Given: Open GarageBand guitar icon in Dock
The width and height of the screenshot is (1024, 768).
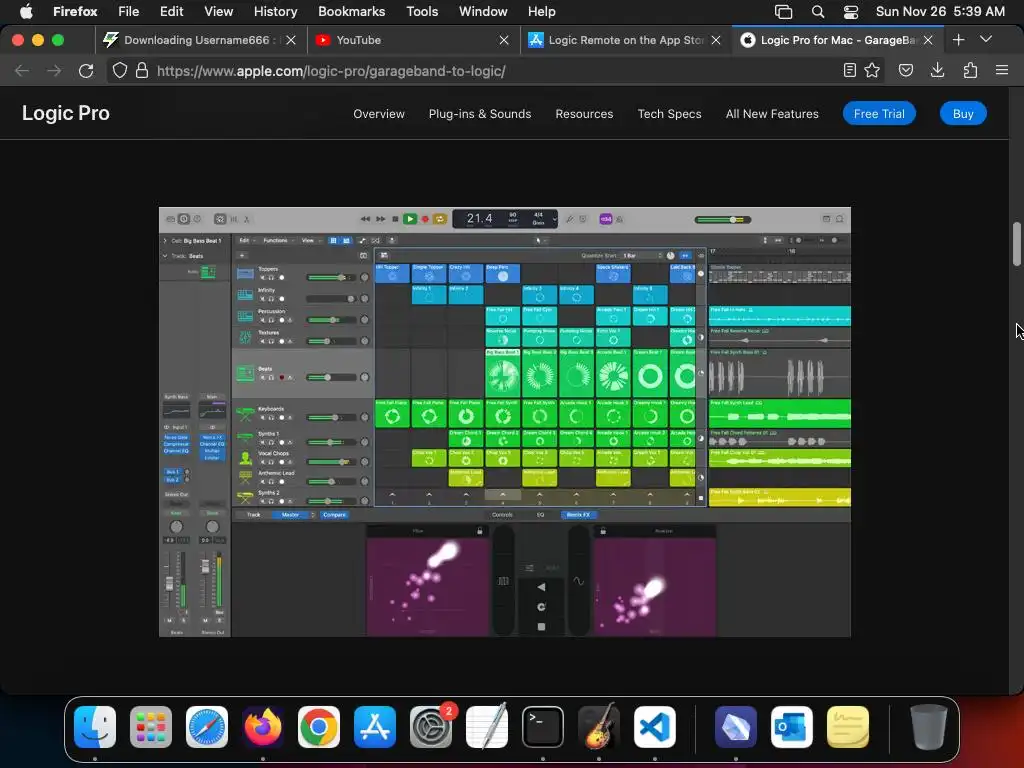Looking at the screenshot, I should 599,727.
